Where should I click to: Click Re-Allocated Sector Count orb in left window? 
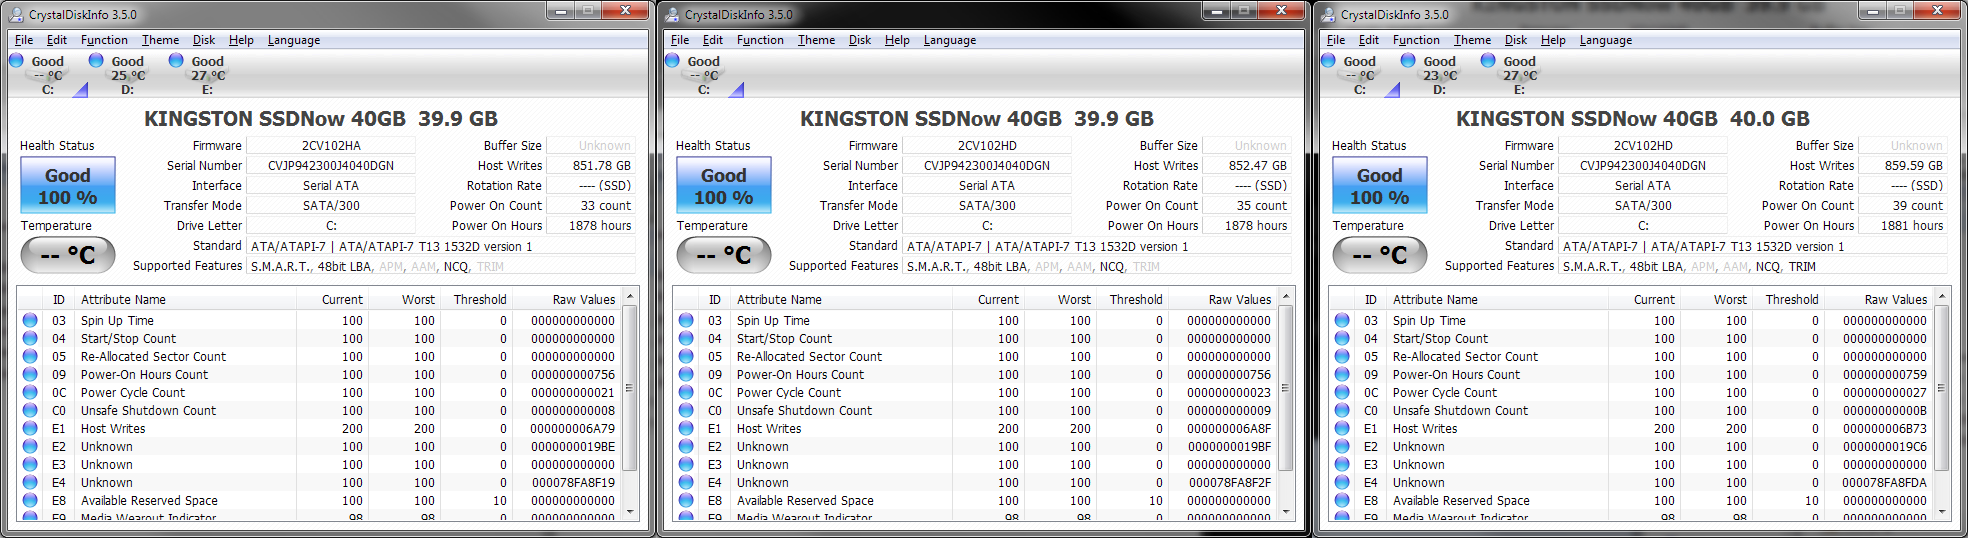30,357
